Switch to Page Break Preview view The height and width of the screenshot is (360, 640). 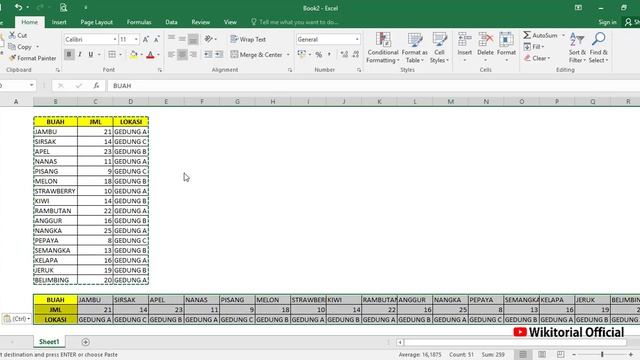[x=561, y=354]
